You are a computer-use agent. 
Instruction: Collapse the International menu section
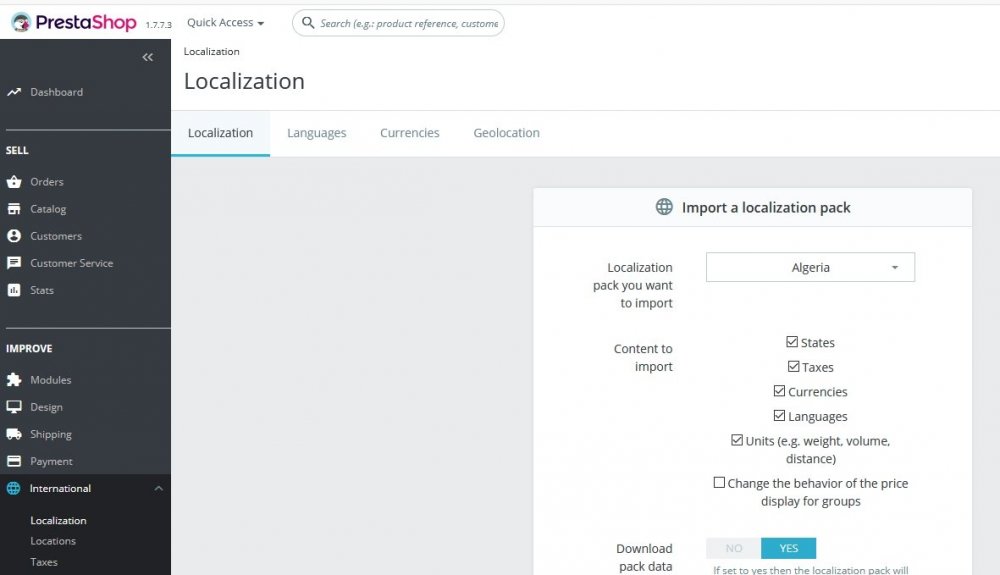pyautogui.click(x=159, y=488)
